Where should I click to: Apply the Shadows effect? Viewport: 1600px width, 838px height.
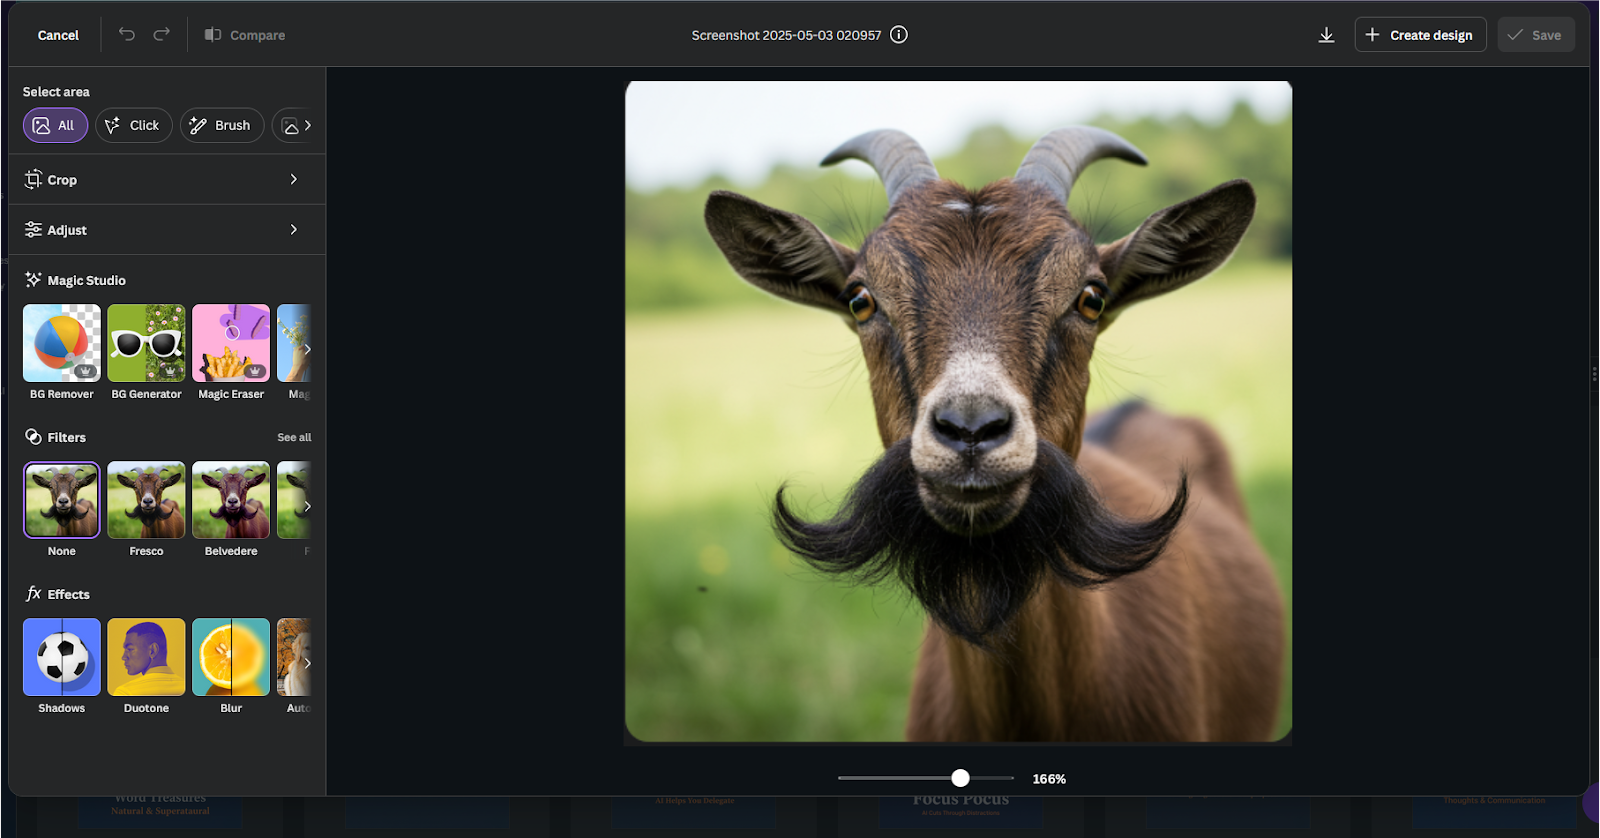click(62, 657)
